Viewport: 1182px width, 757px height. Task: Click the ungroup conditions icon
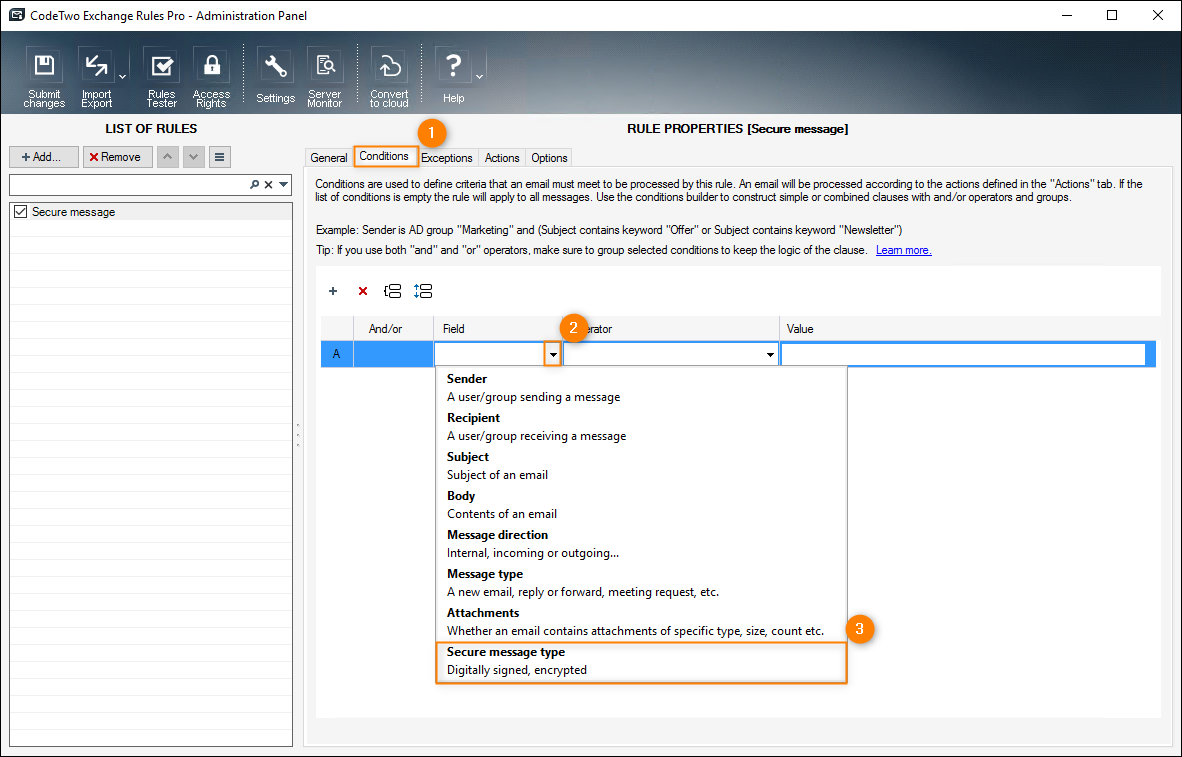423,291
